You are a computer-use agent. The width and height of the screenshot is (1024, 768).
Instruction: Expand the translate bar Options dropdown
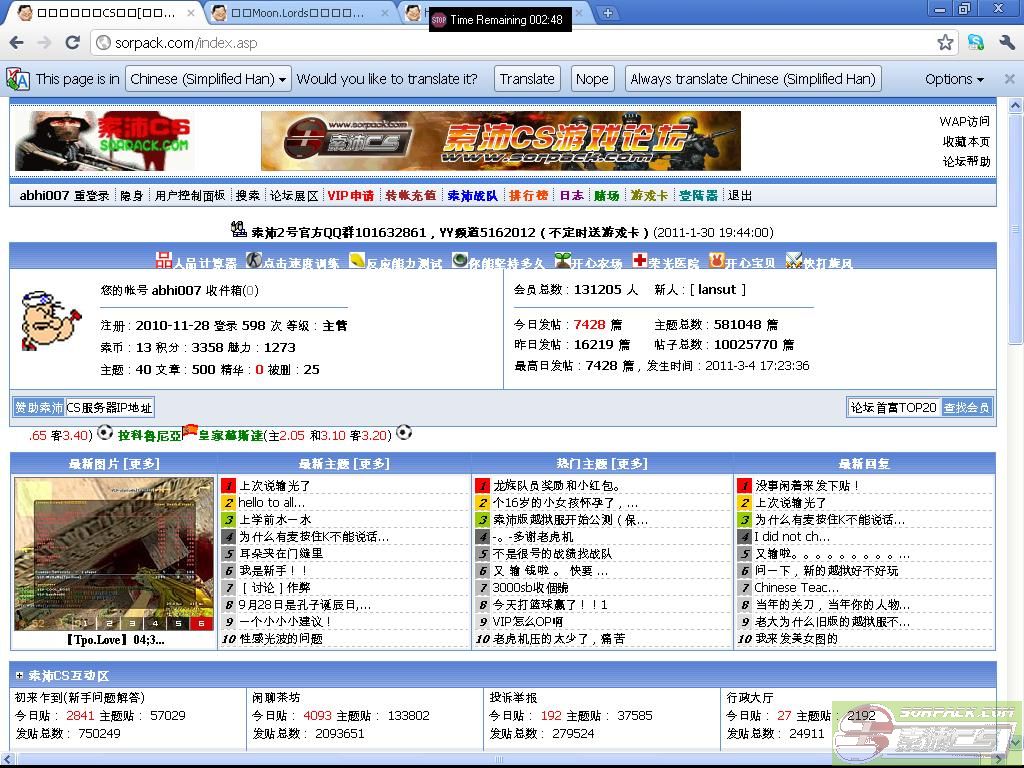[954, 79]
